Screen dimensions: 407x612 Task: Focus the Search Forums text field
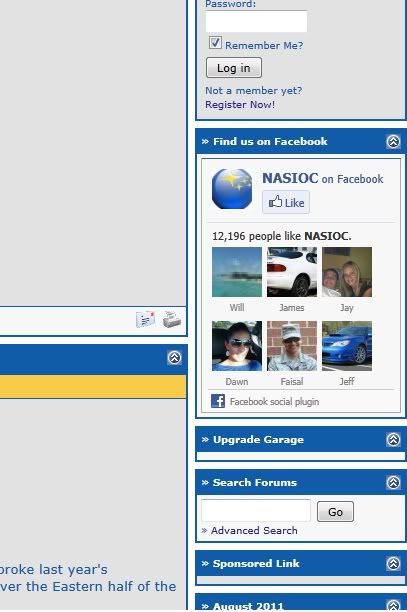pyautogui.click(x=256, y=510)
